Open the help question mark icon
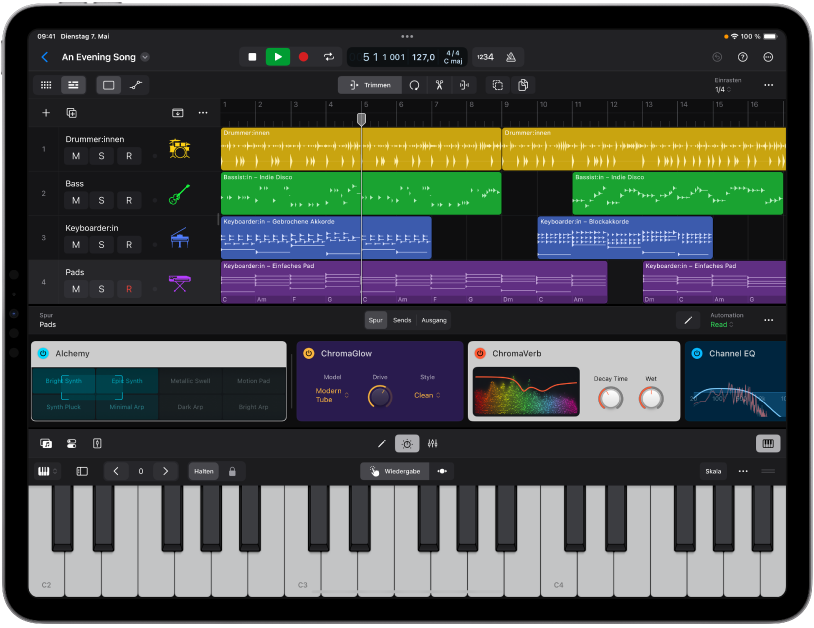The width and height of the screenshot is (814, 628). 742,57
